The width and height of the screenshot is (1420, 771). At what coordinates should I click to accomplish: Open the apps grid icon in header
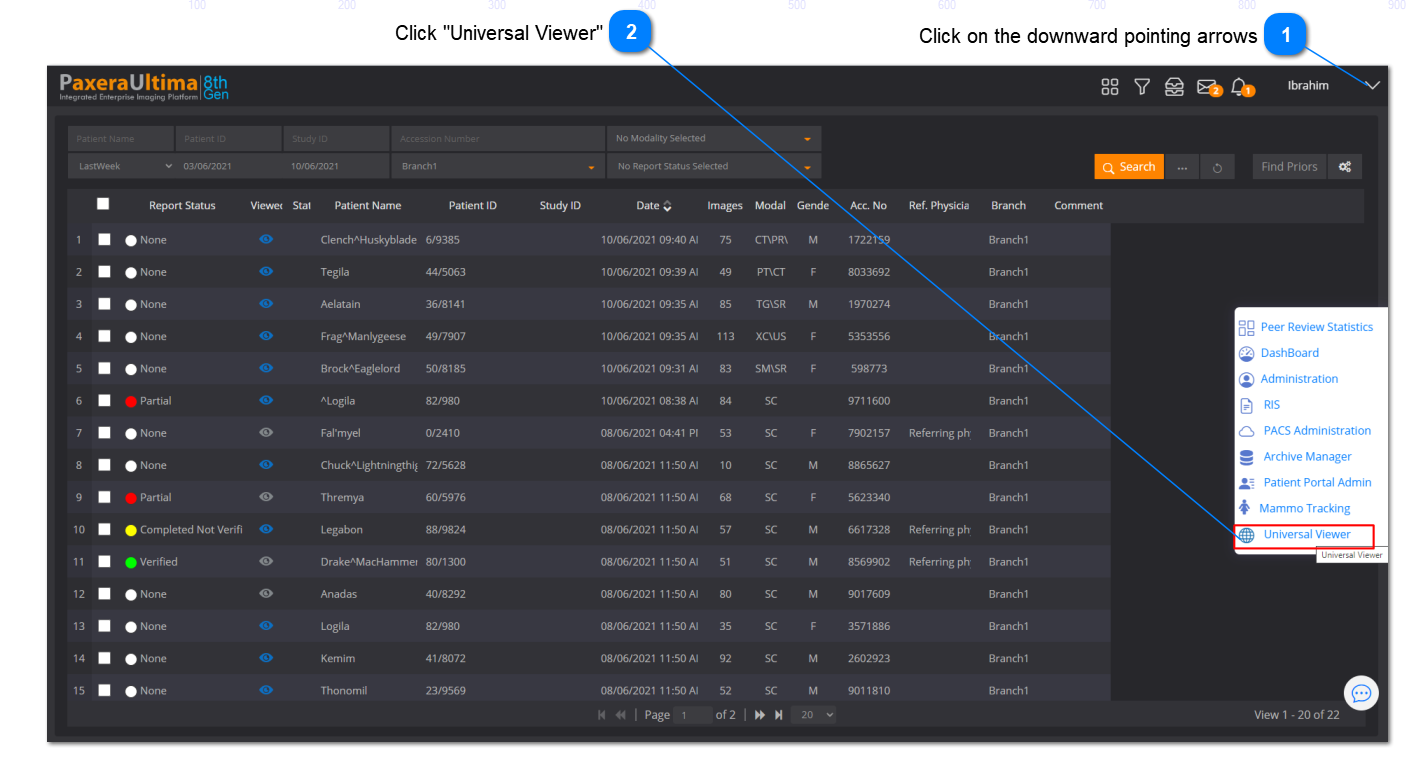1109,87
